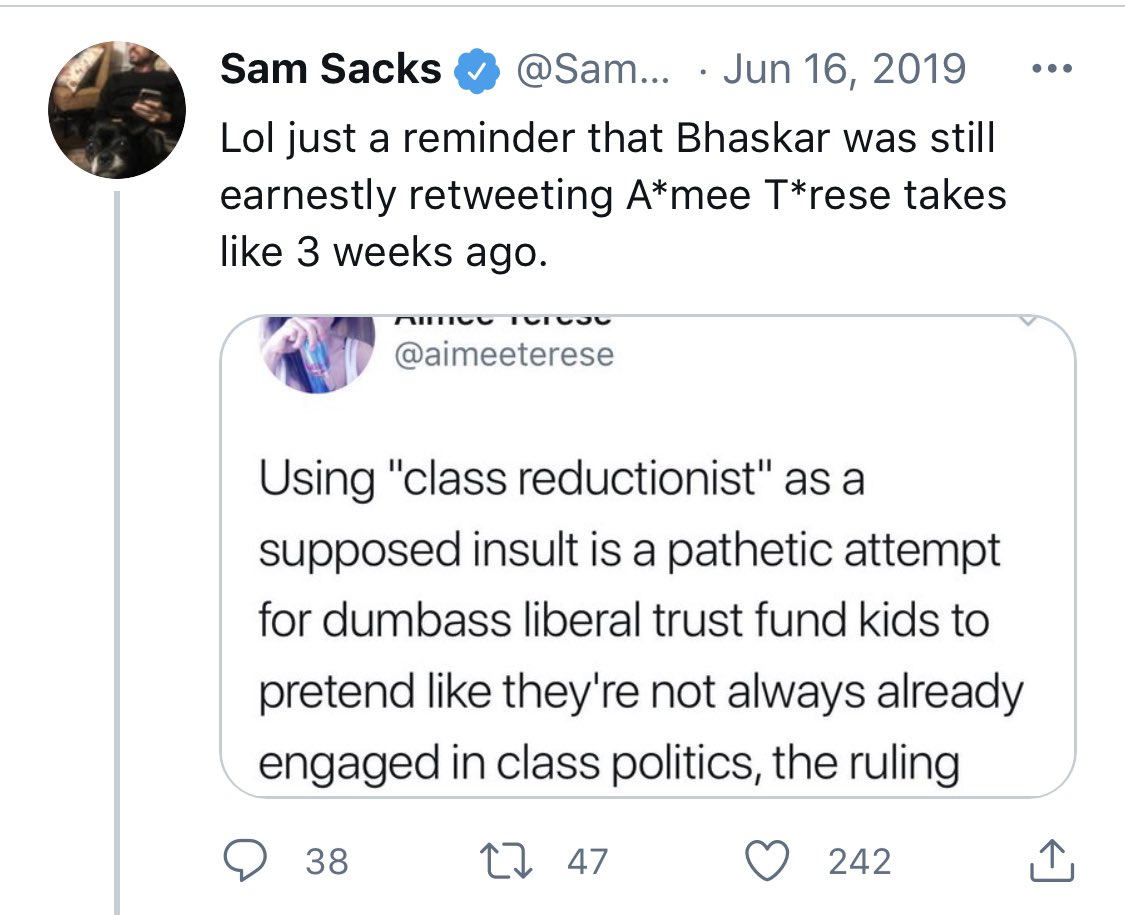This screenshot has width=1125, height=915.
Task: Open the reply speech bubble icon
Action: coord(245,860)
